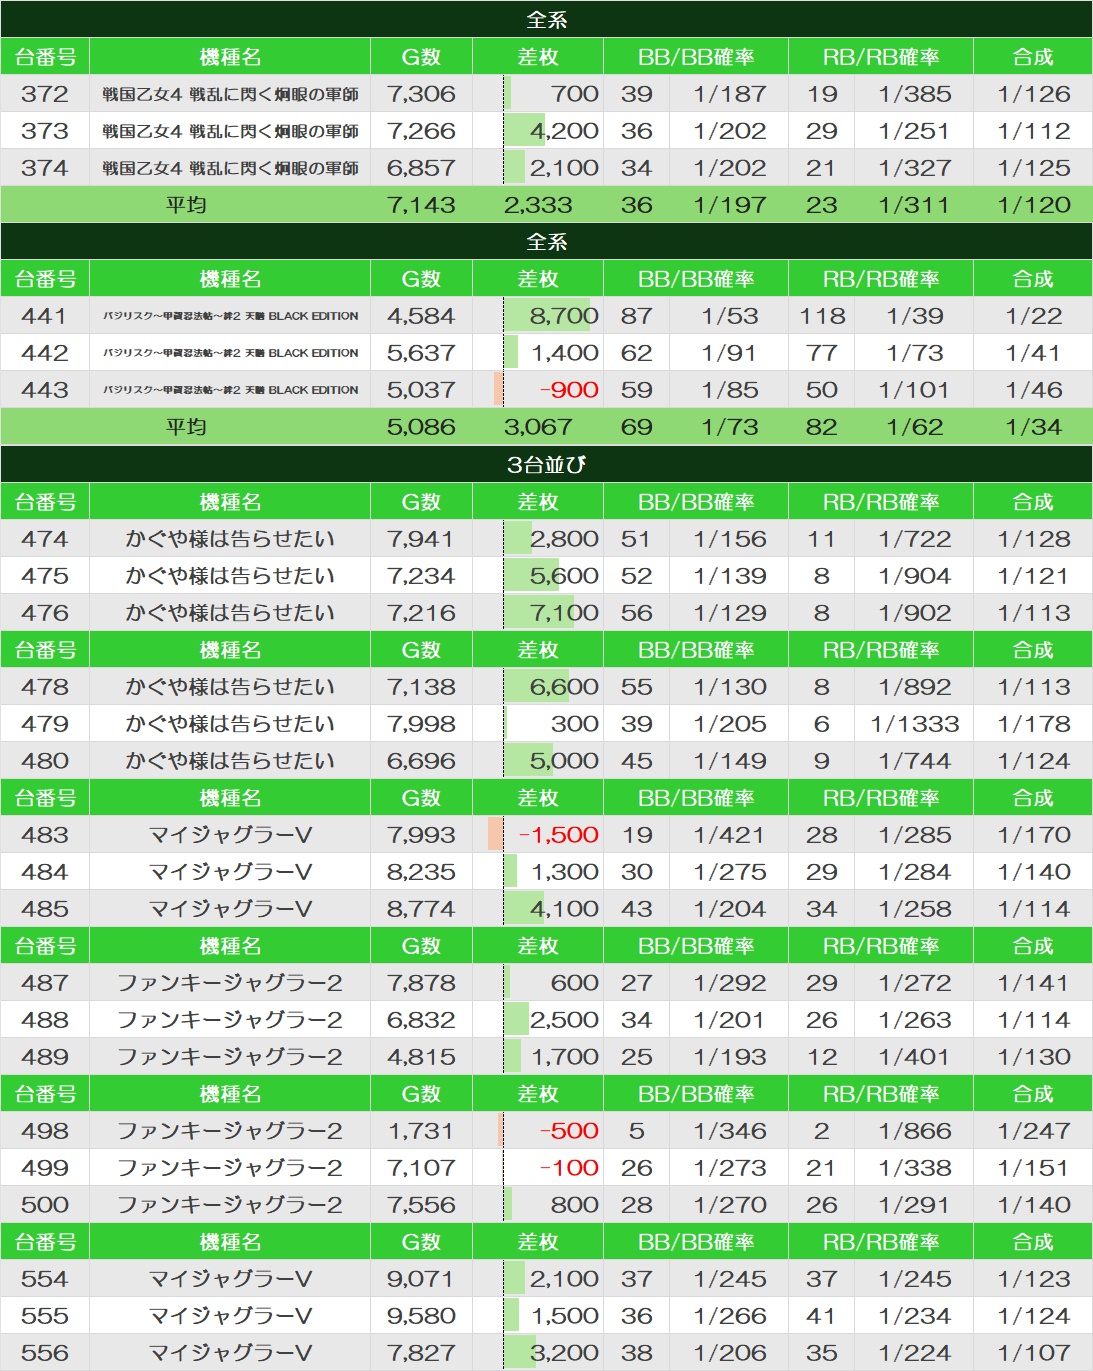Click BB rate 1/421
This screenshot has width=1093, height=1371.
(x=730, y=835)
